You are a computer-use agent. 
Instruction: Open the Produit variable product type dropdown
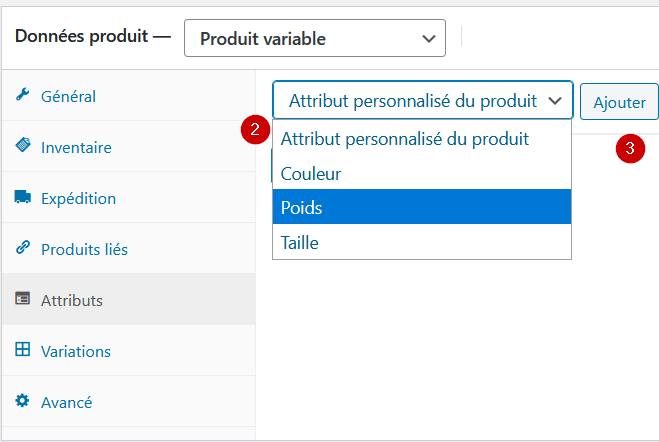pyautogui.click(x=315, y=38)
